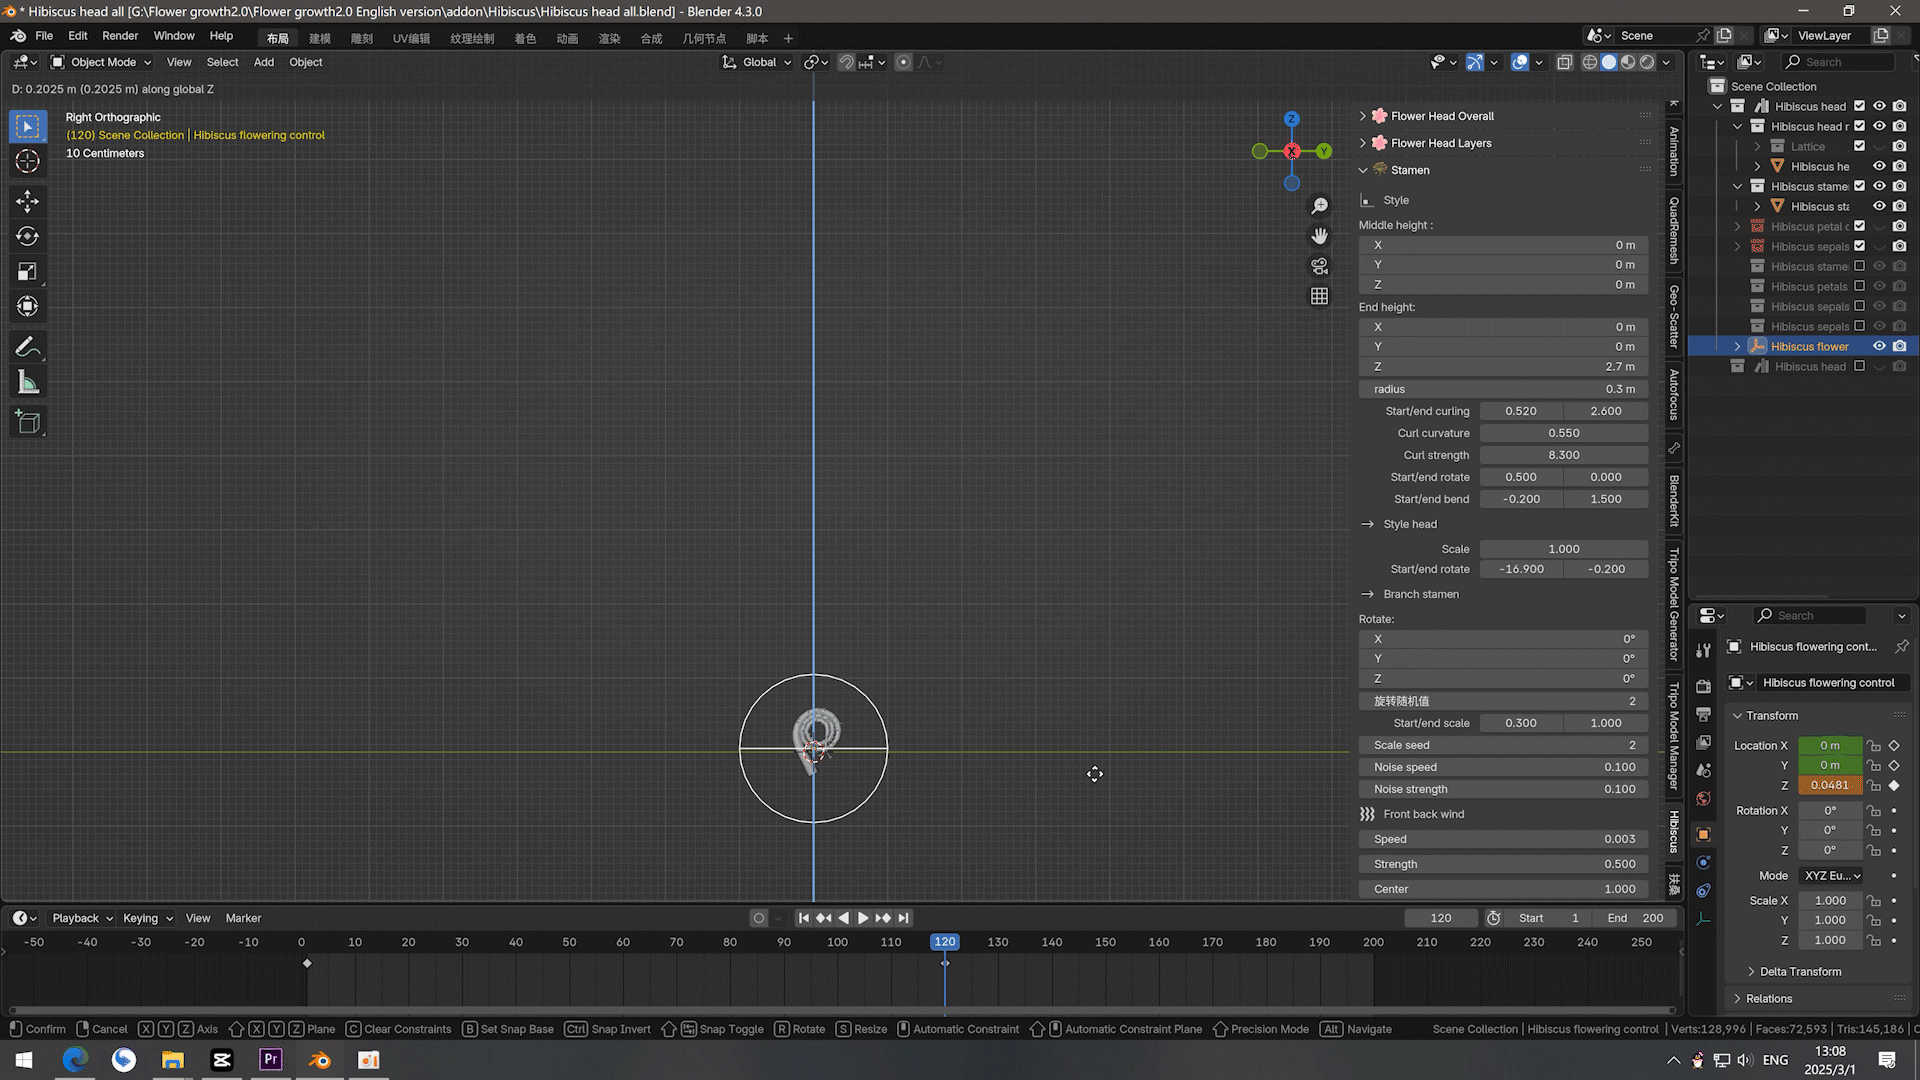Image resolution: width=1920 pixels, height=1080 pixels.
Task: Select the Select Box tool
Action: [x=28, y=126]
